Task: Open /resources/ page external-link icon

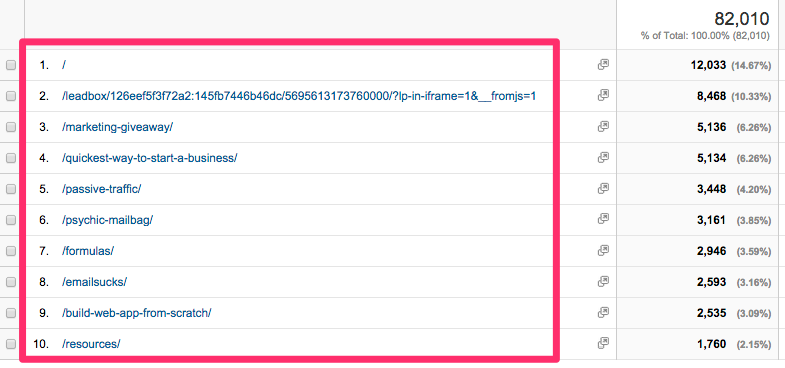Action: (x=603, y=343)
